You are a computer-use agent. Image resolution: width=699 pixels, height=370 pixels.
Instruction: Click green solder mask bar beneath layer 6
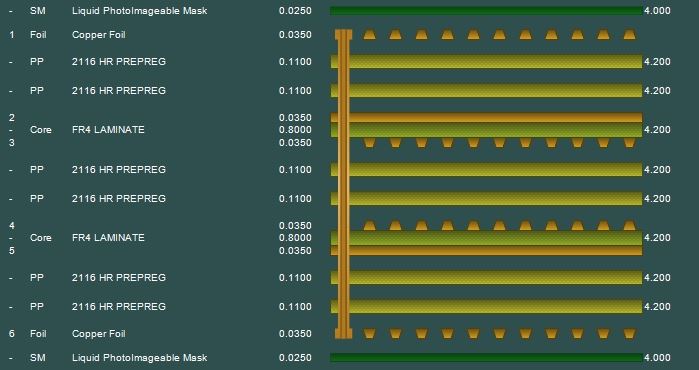486,358
